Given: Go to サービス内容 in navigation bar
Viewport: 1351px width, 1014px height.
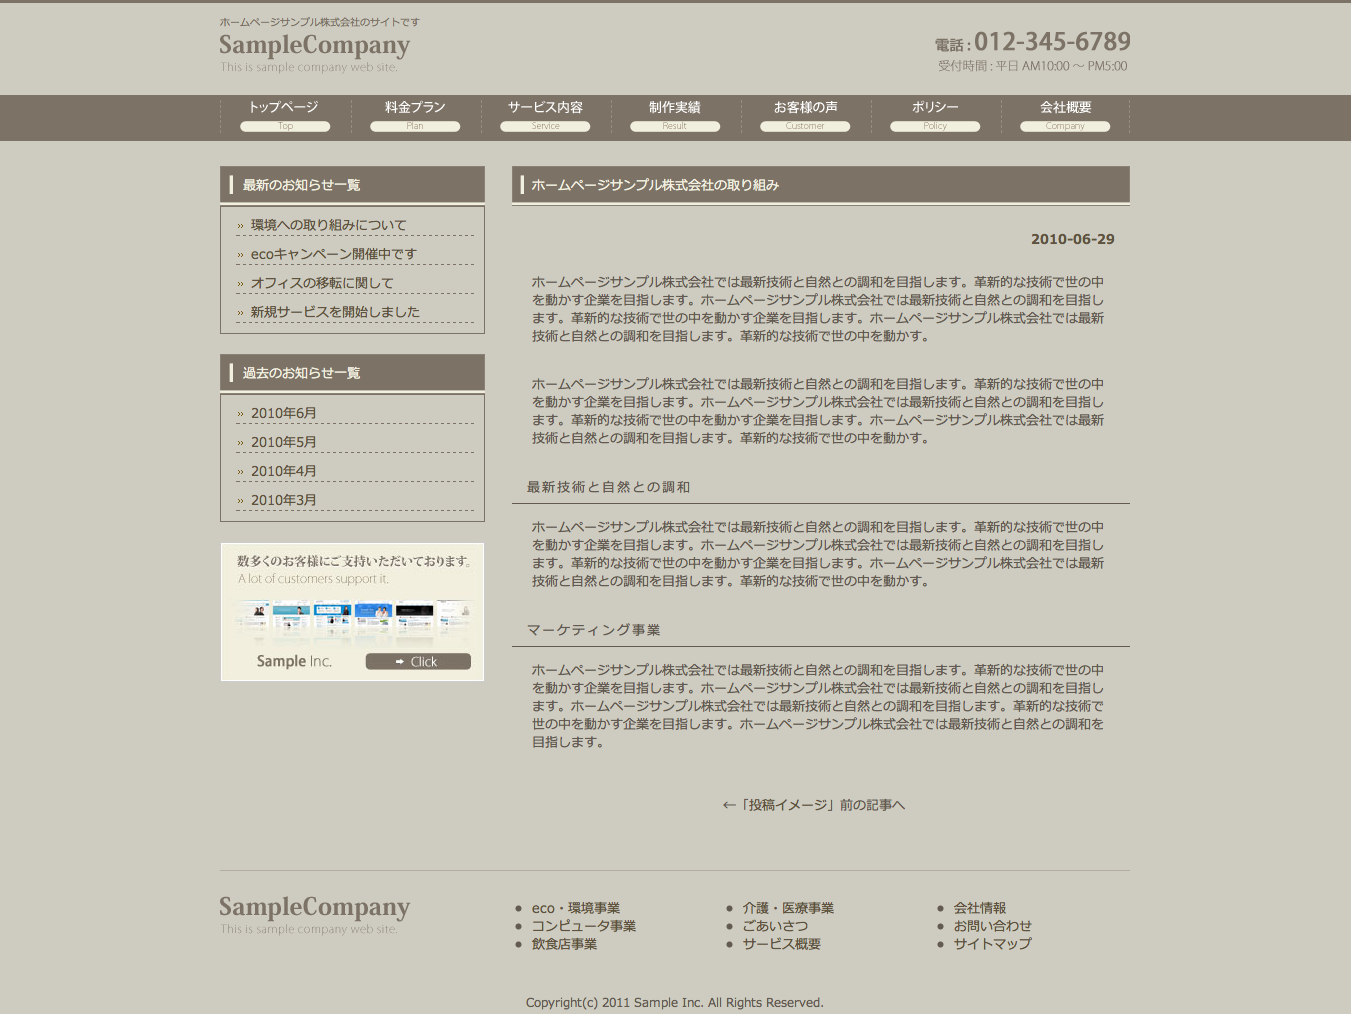Looking at the screenshot, I should pyautogui.click(x=545, y=114).
